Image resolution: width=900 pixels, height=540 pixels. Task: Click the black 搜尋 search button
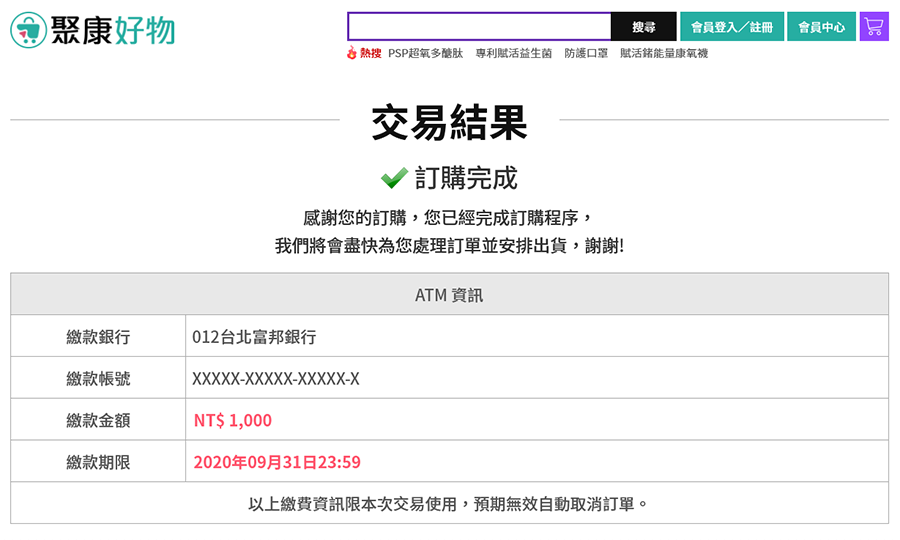[x=643, y=26]
